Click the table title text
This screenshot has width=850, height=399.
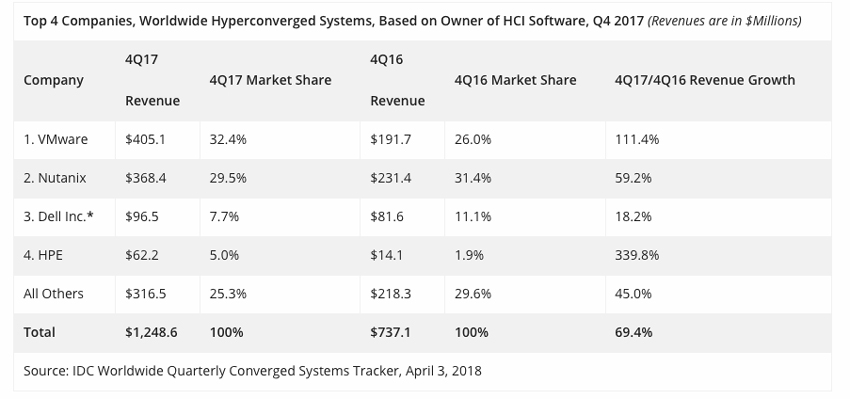413,21
